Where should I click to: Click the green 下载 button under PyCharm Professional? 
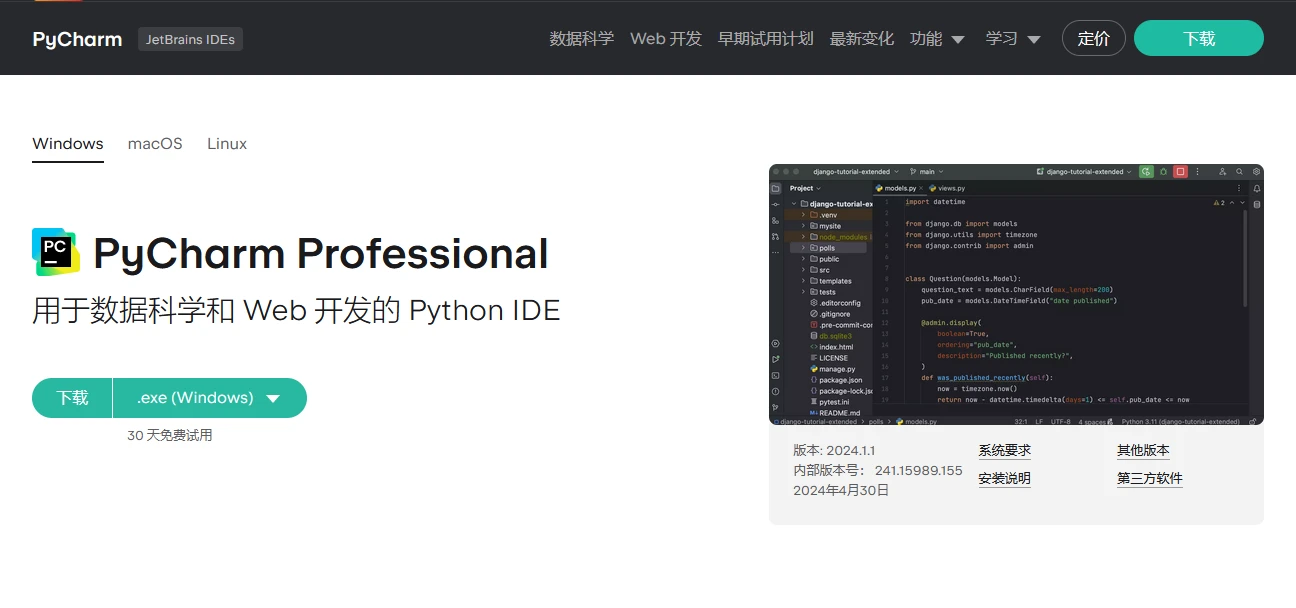tap(72, 398)
